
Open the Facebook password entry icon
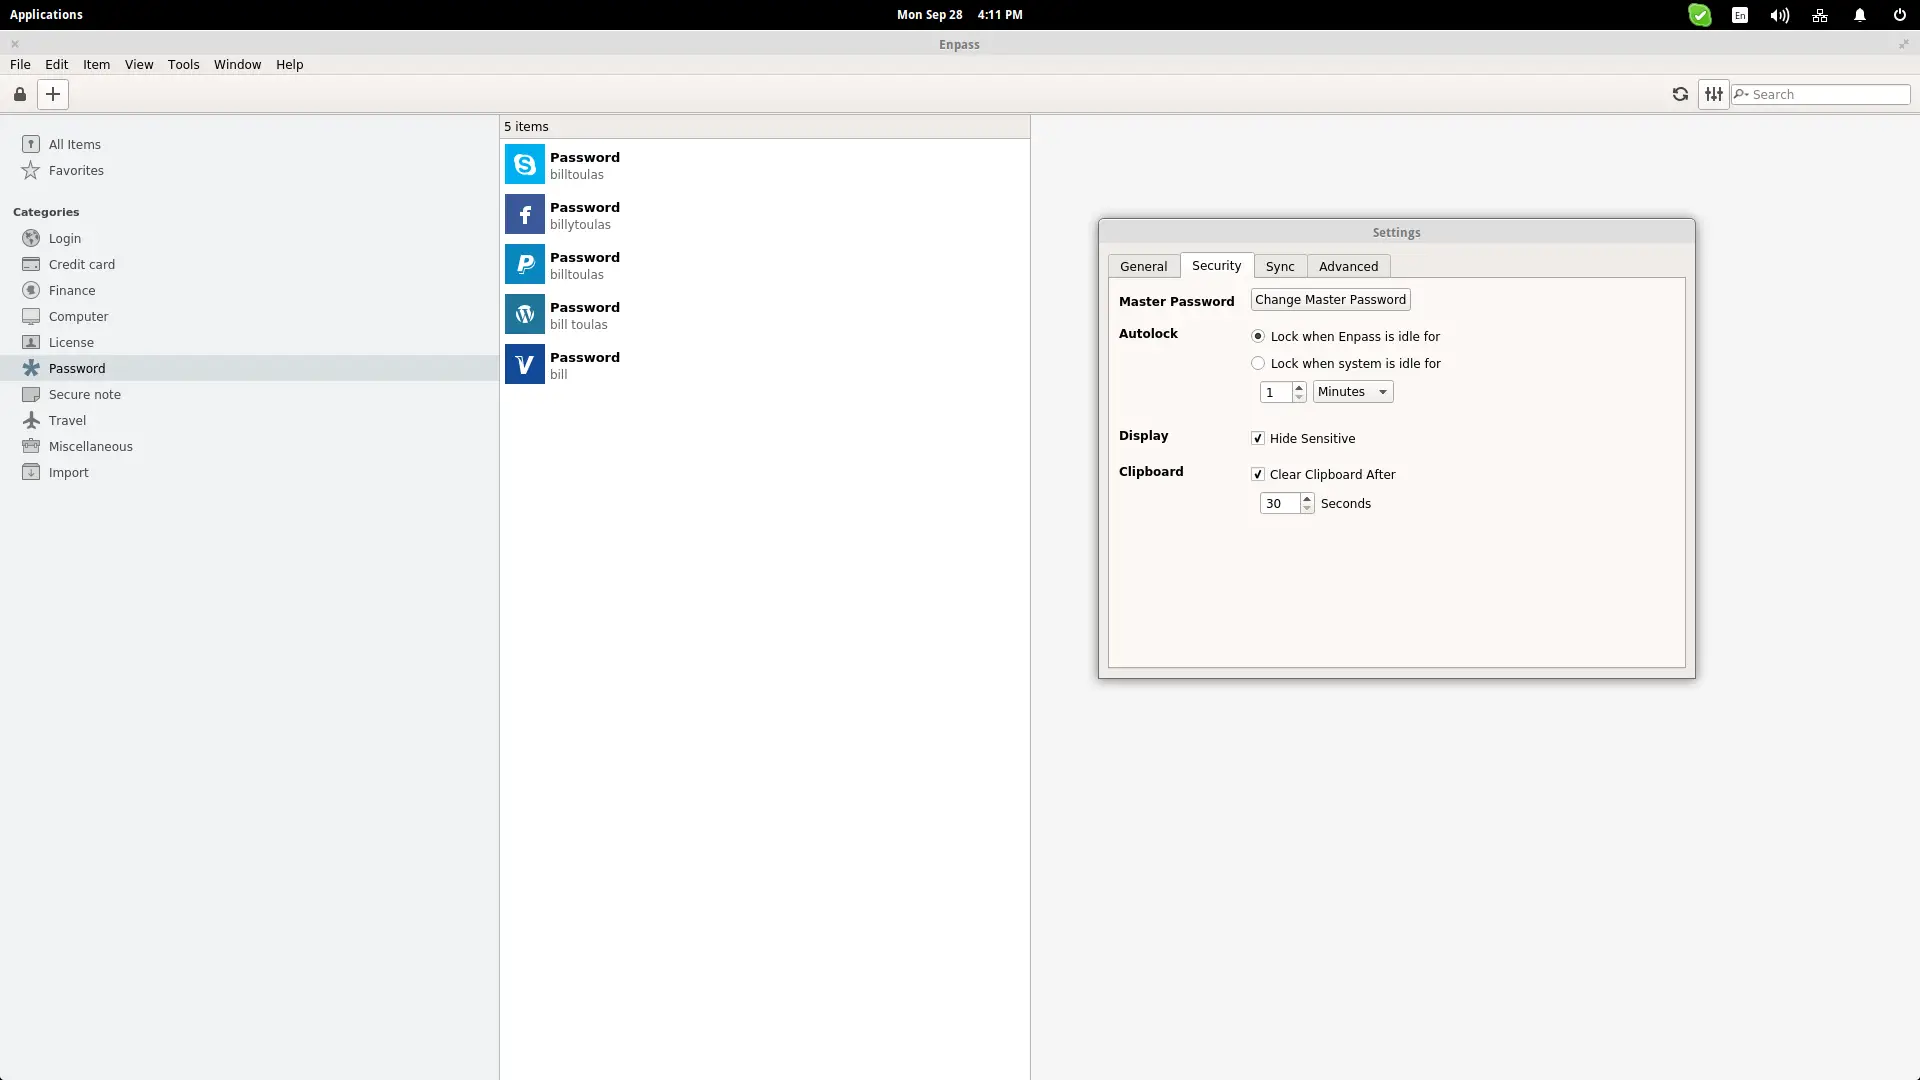click(525, 214)
